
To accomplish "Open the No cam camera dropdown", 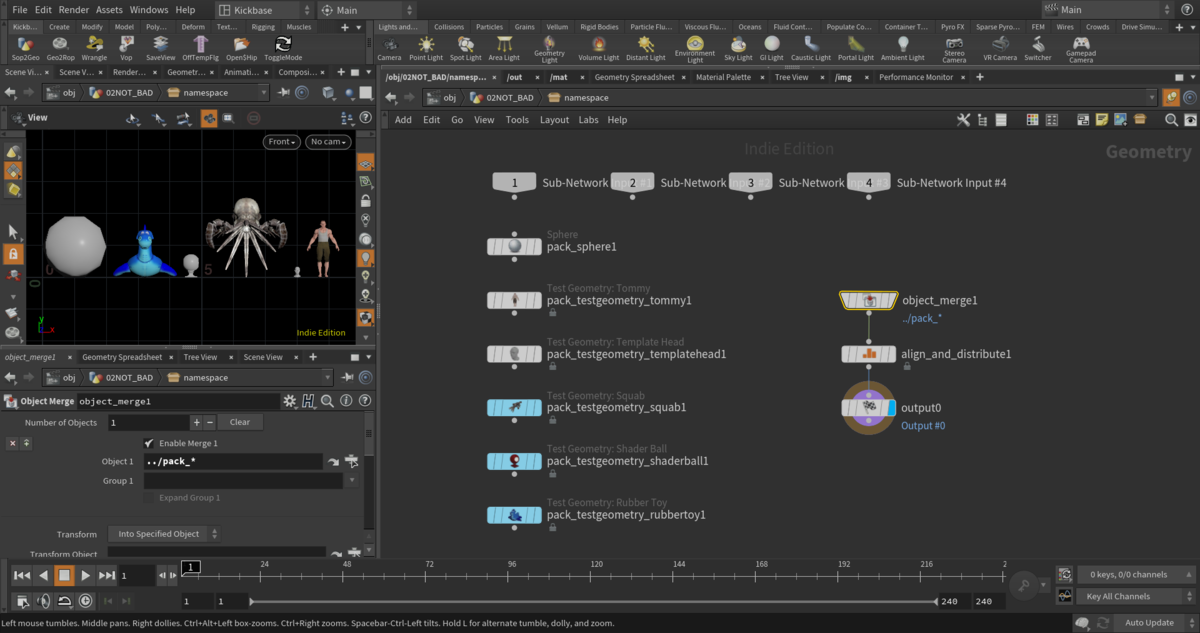I will click(329, 142).
